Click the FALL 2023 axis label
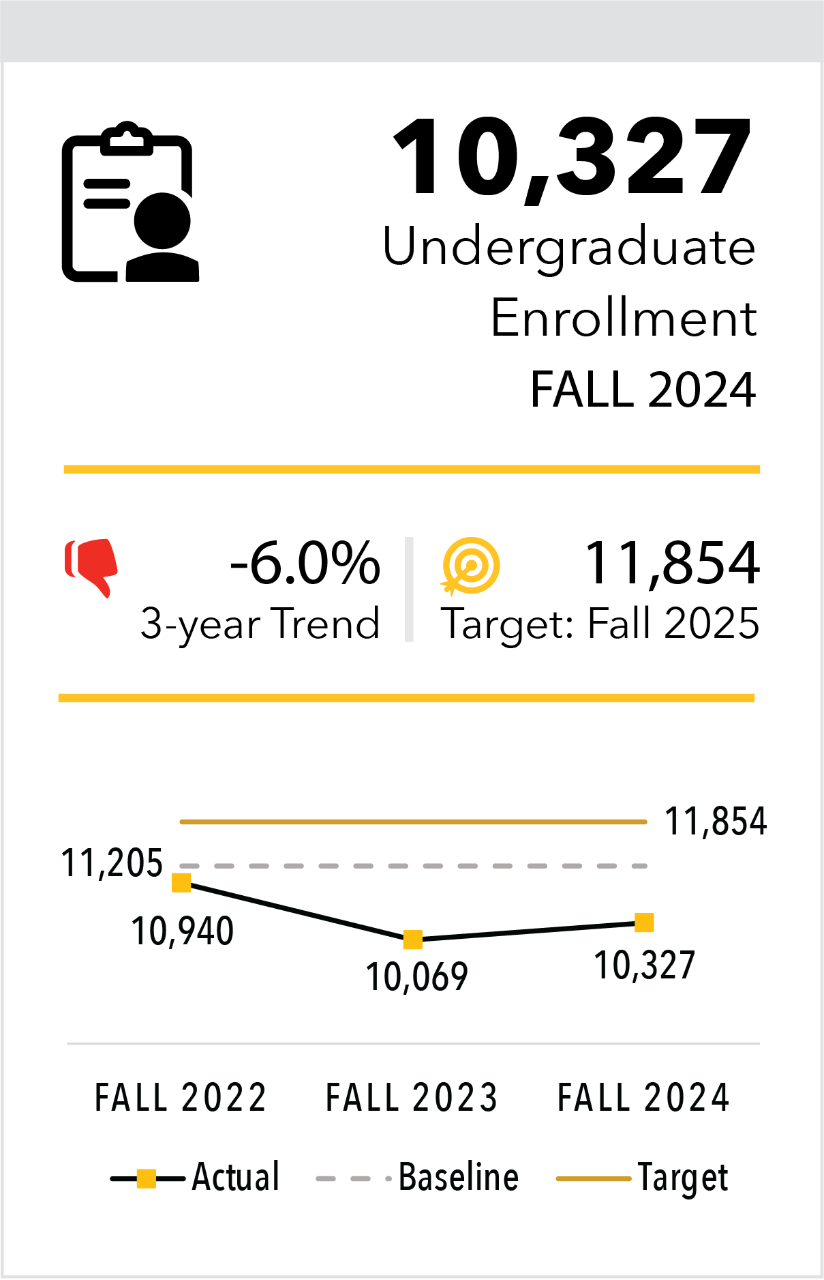 pos(412,1098)
